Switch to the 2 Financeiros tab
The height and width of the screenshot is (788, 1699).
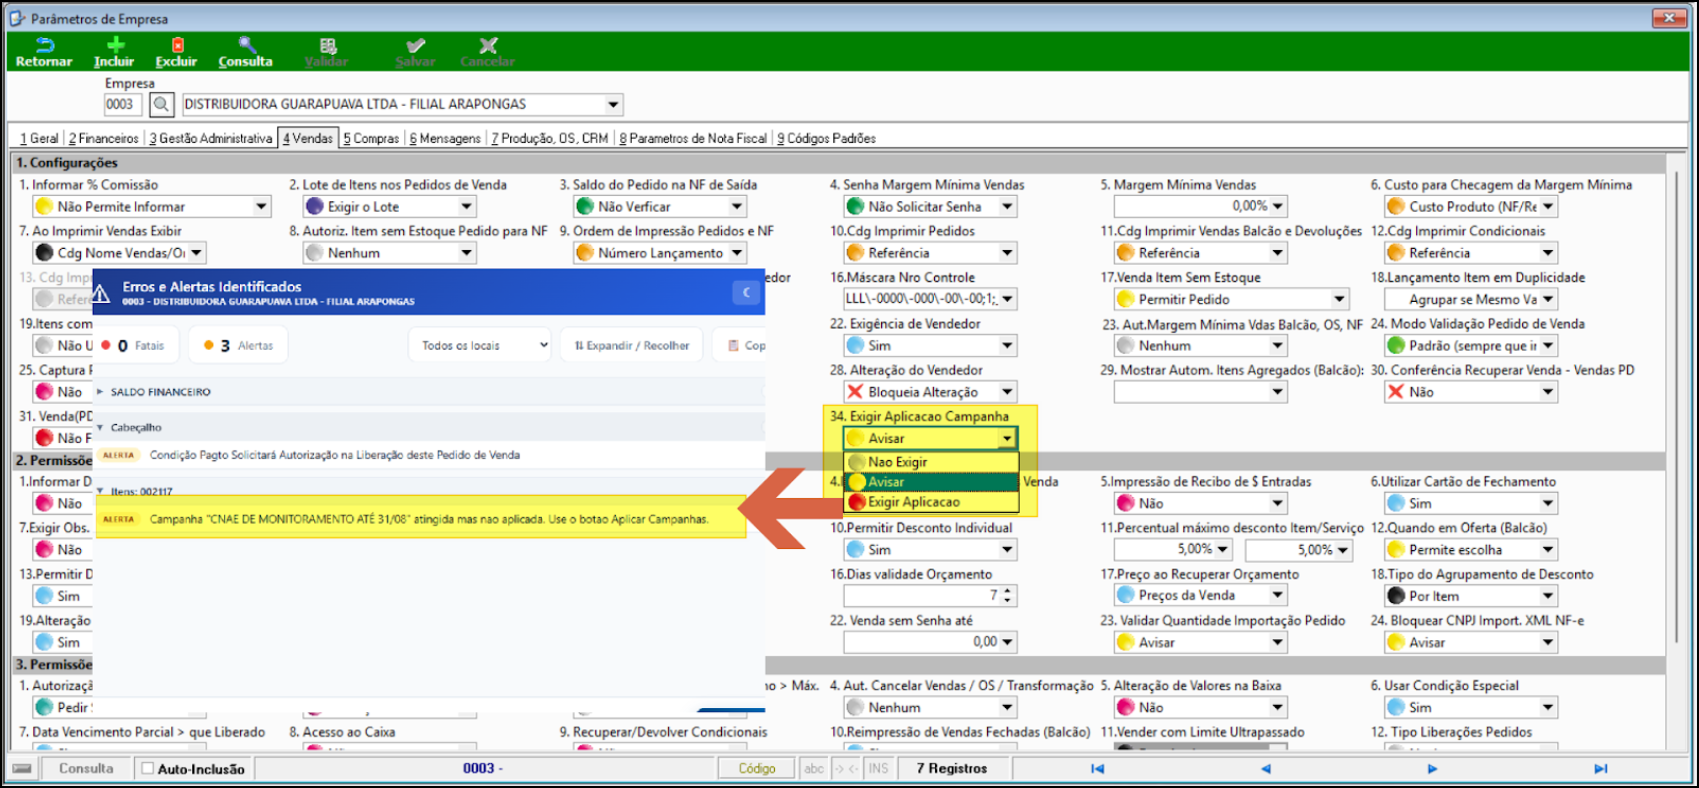tap(104, 138)
